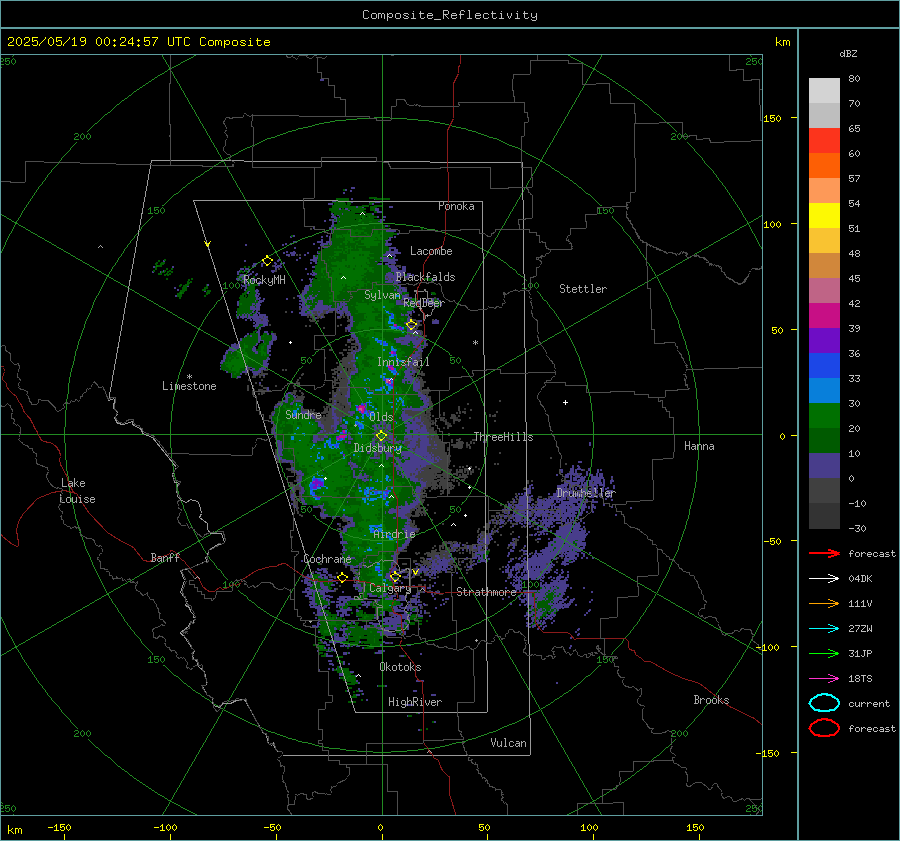The height and width of the screenshot is (841, 900).
Task: Click the Drumheller city label
Action: pos(585,493)
